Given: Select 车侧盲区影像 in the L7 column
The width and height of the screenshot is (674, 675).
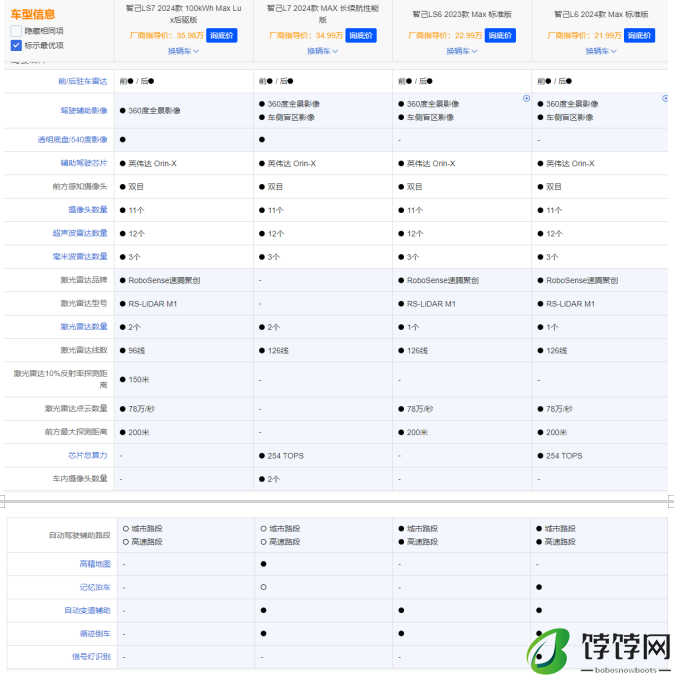Looking at the screenshot, I should (291, 117).
